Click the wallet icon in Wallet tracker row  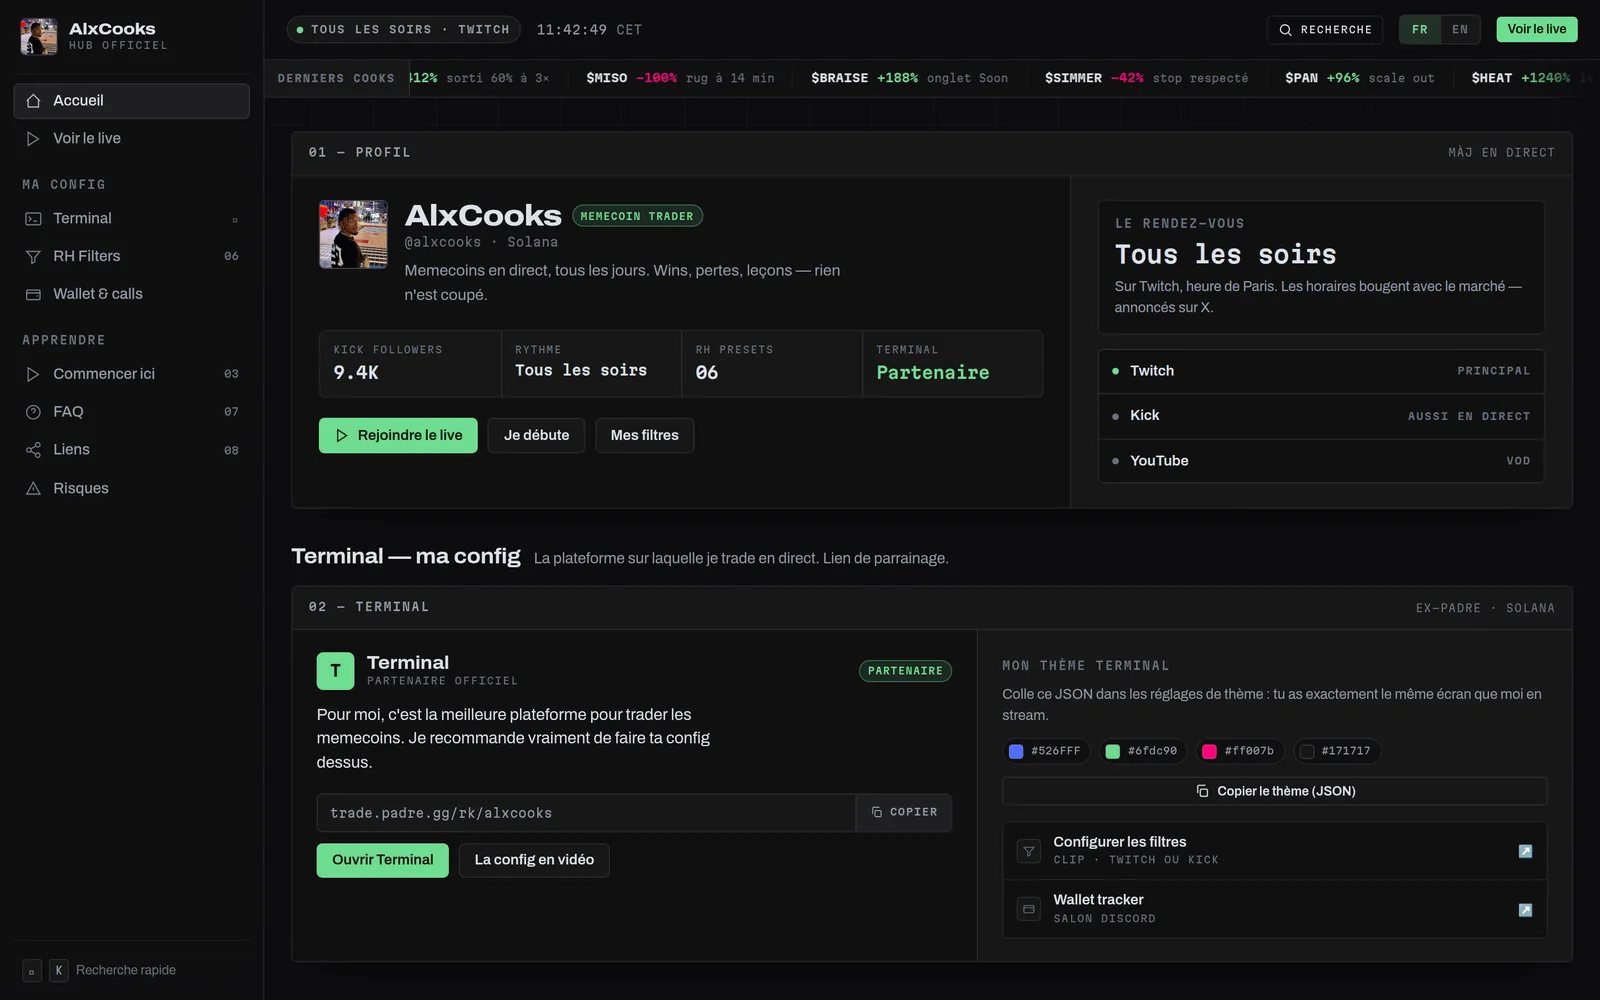pos(1028,909)
